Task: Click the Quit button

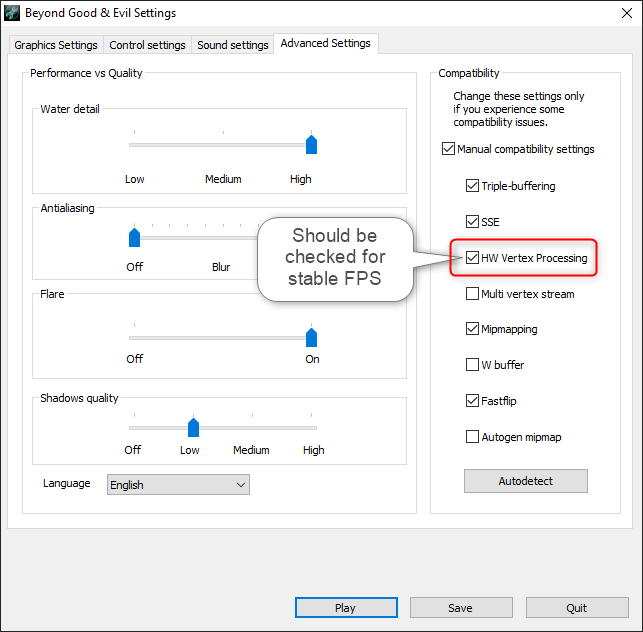Action: coord(577,607)
